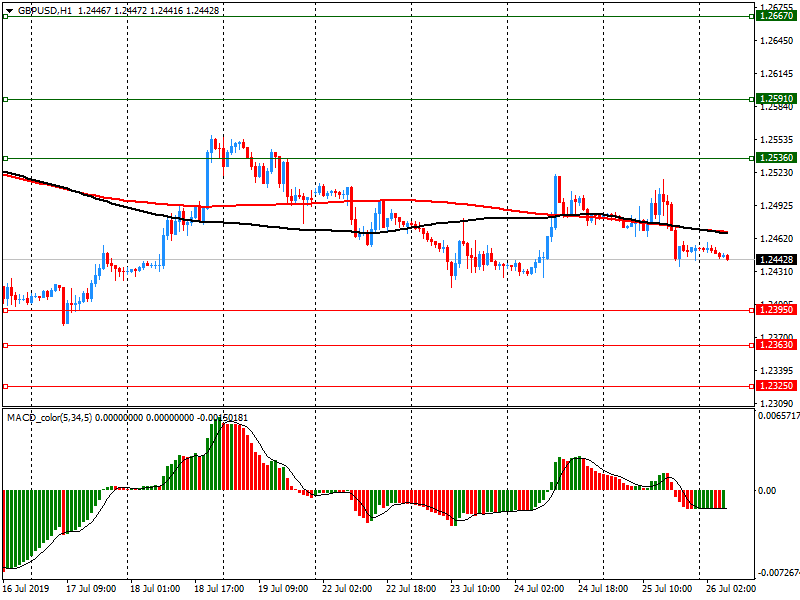The image size is (800, 600).
Task: Grab left handle of 1.23950 red line
Action: [x=6, y=310]
